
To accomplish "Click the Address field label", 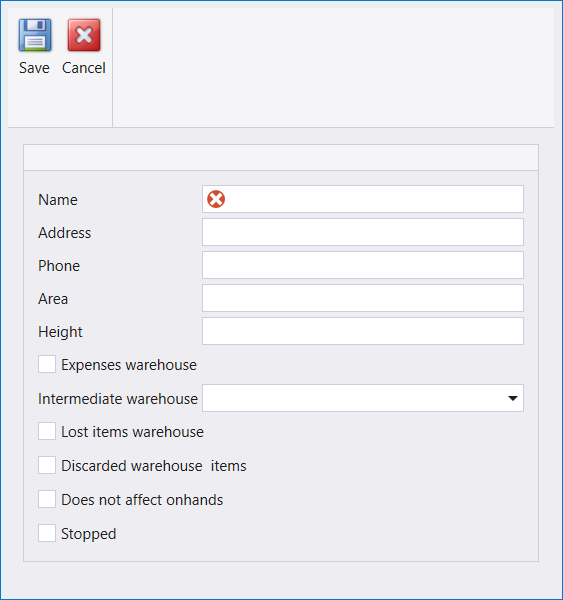I will coord(65,233).
